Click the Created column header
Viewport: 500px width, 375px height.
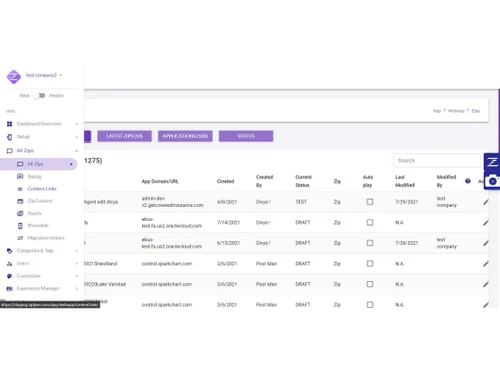click(225, 181)
